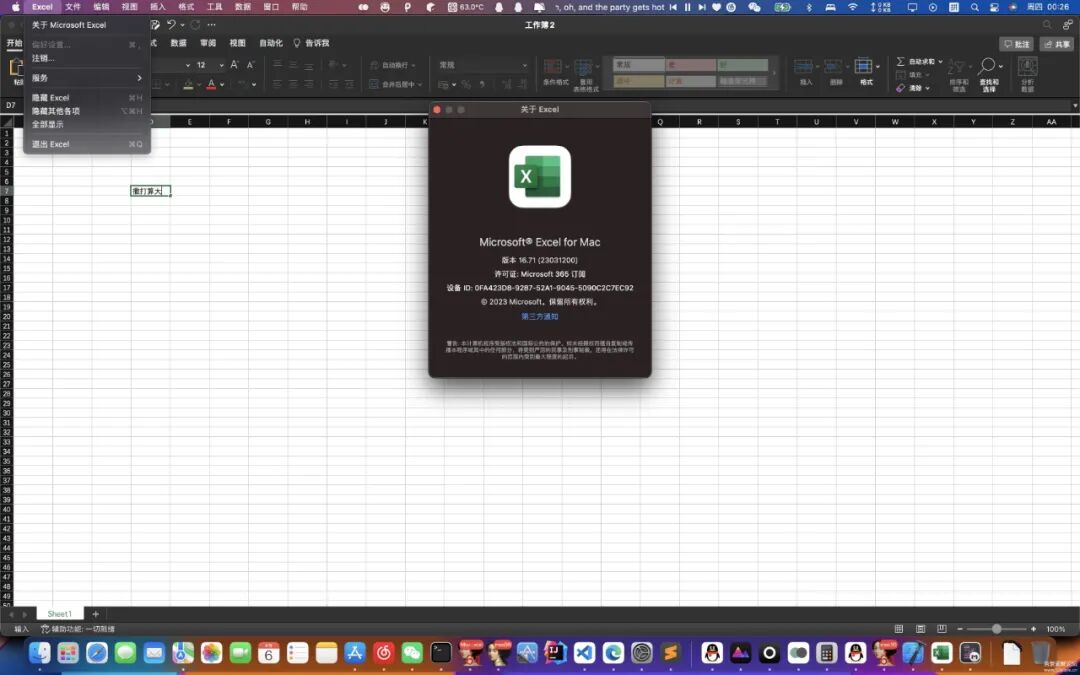1080x675 pixels.
Task: Click the Excel logo in About dialog
Action: (x=540, y=176)
